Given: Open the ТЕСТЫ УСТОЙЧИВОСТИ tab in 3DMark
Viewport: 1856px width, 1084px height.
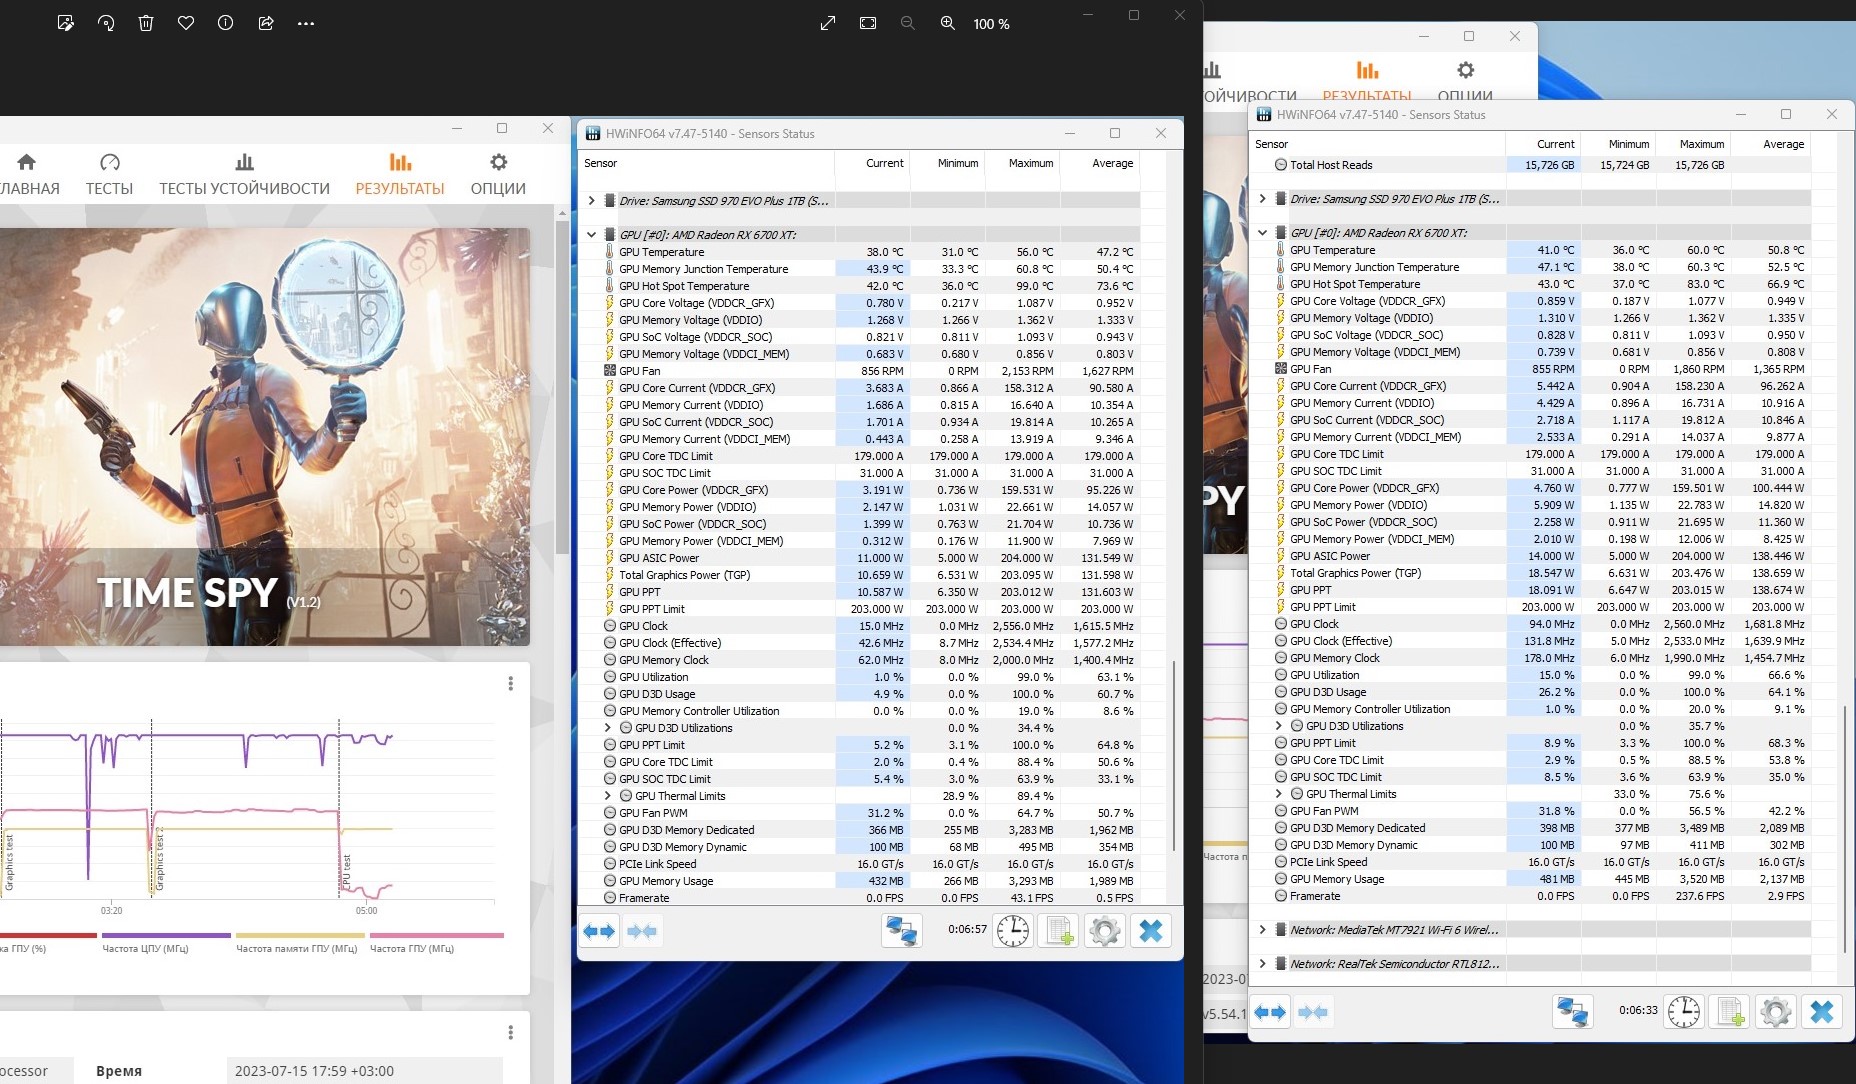Looking at the screenshot, I should (244, 174).
